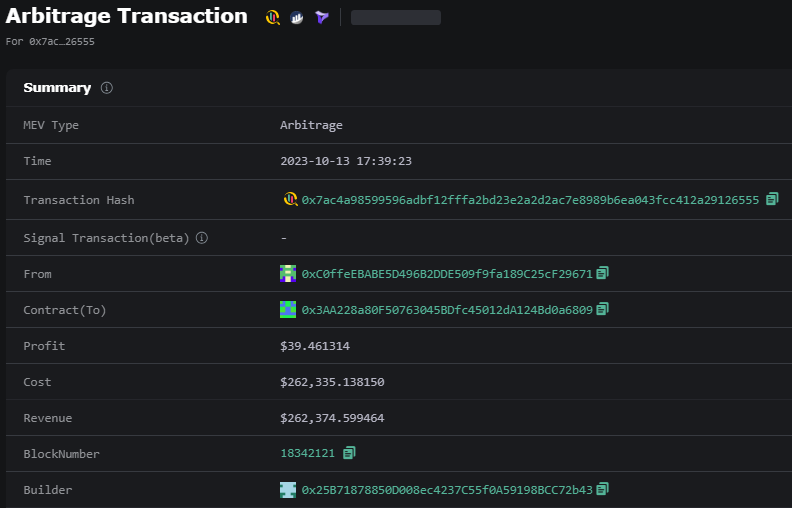
Task: Click the Contract(To) identicon avatar
Action: (288, 310)
